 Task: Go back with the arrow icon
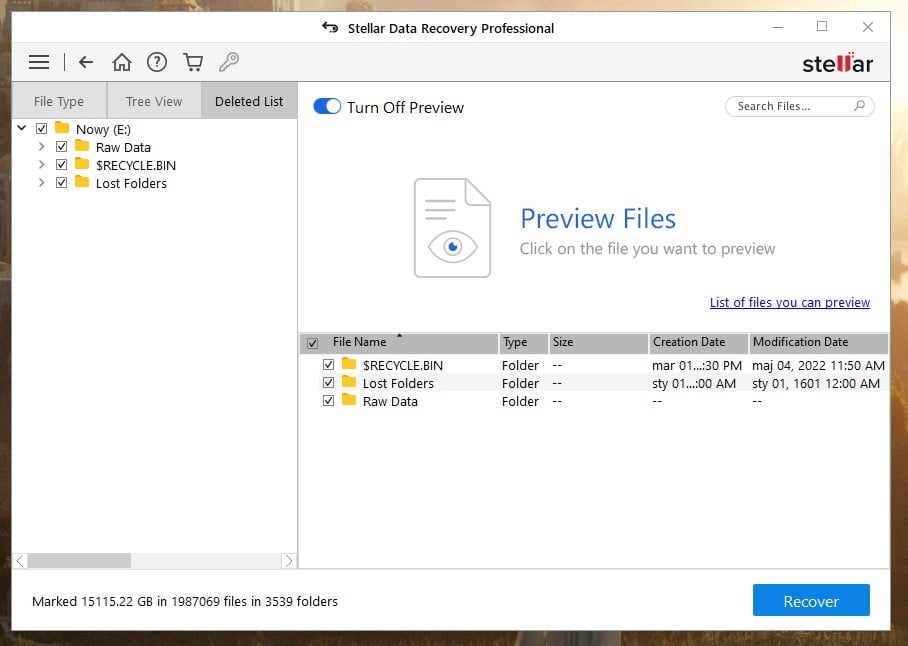click(x=86, y=62)
